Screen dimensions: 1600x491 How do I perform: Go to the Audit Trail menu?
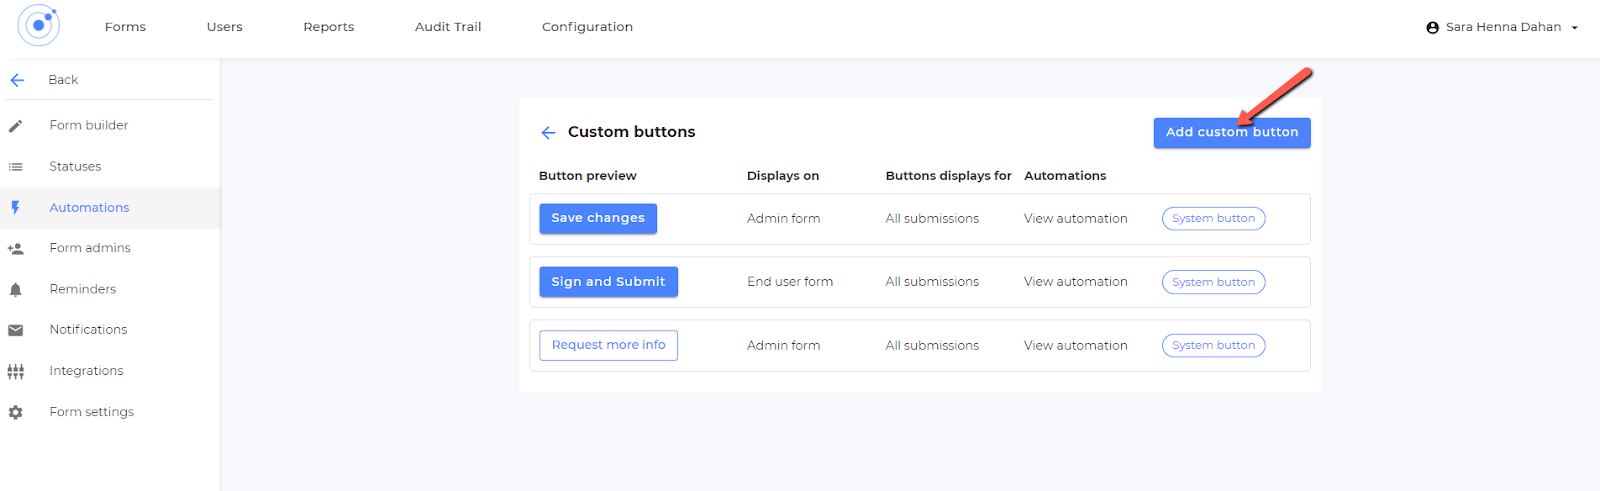point(448,27)
